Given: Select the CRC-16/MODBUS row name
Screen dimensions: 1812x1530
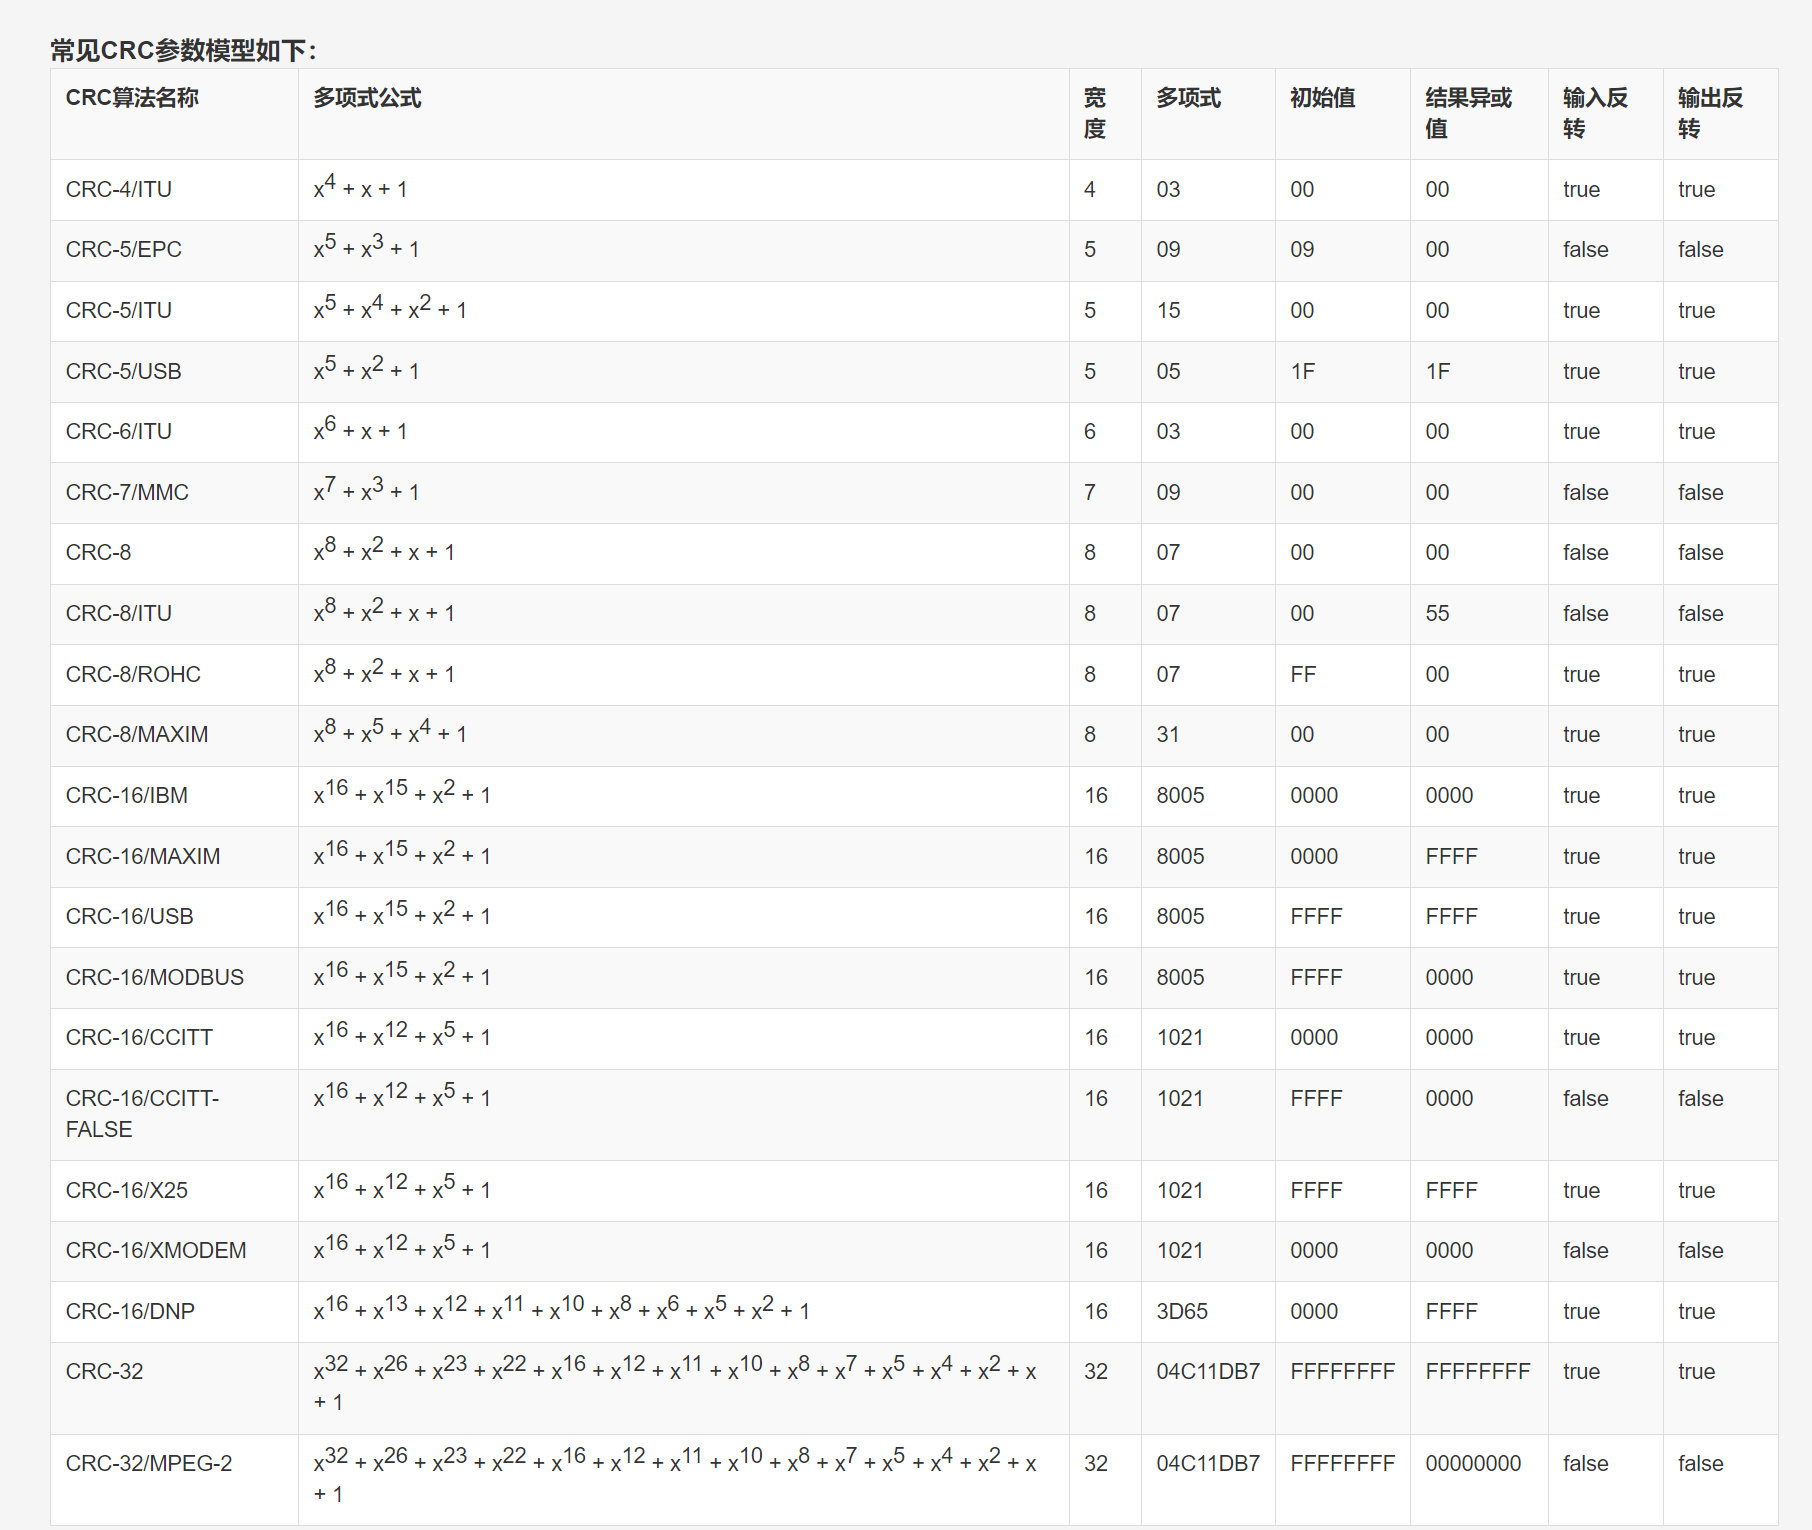Looking at the screenshot, I should (155, 978).
